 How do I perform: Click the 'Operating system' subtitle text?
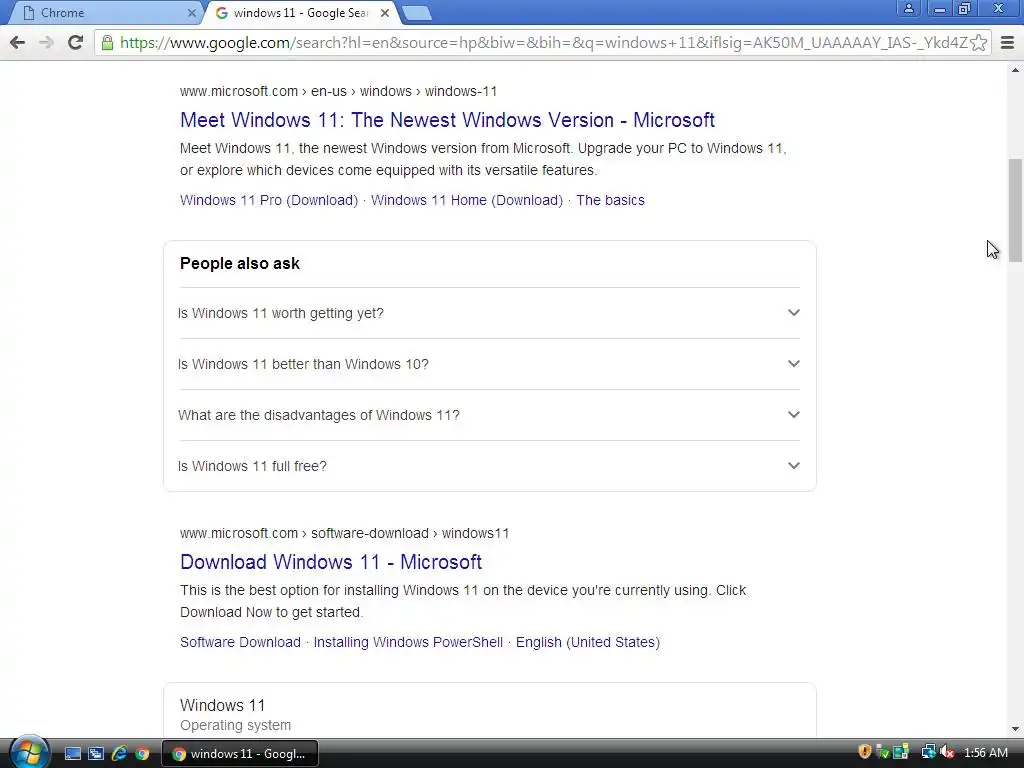pos(236,726)
